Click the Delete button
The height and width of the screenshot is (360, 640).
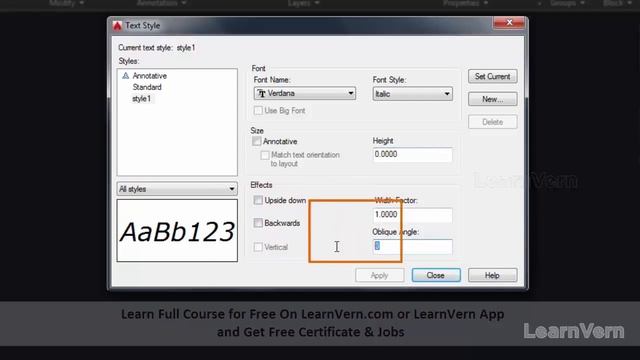[493, 122]
